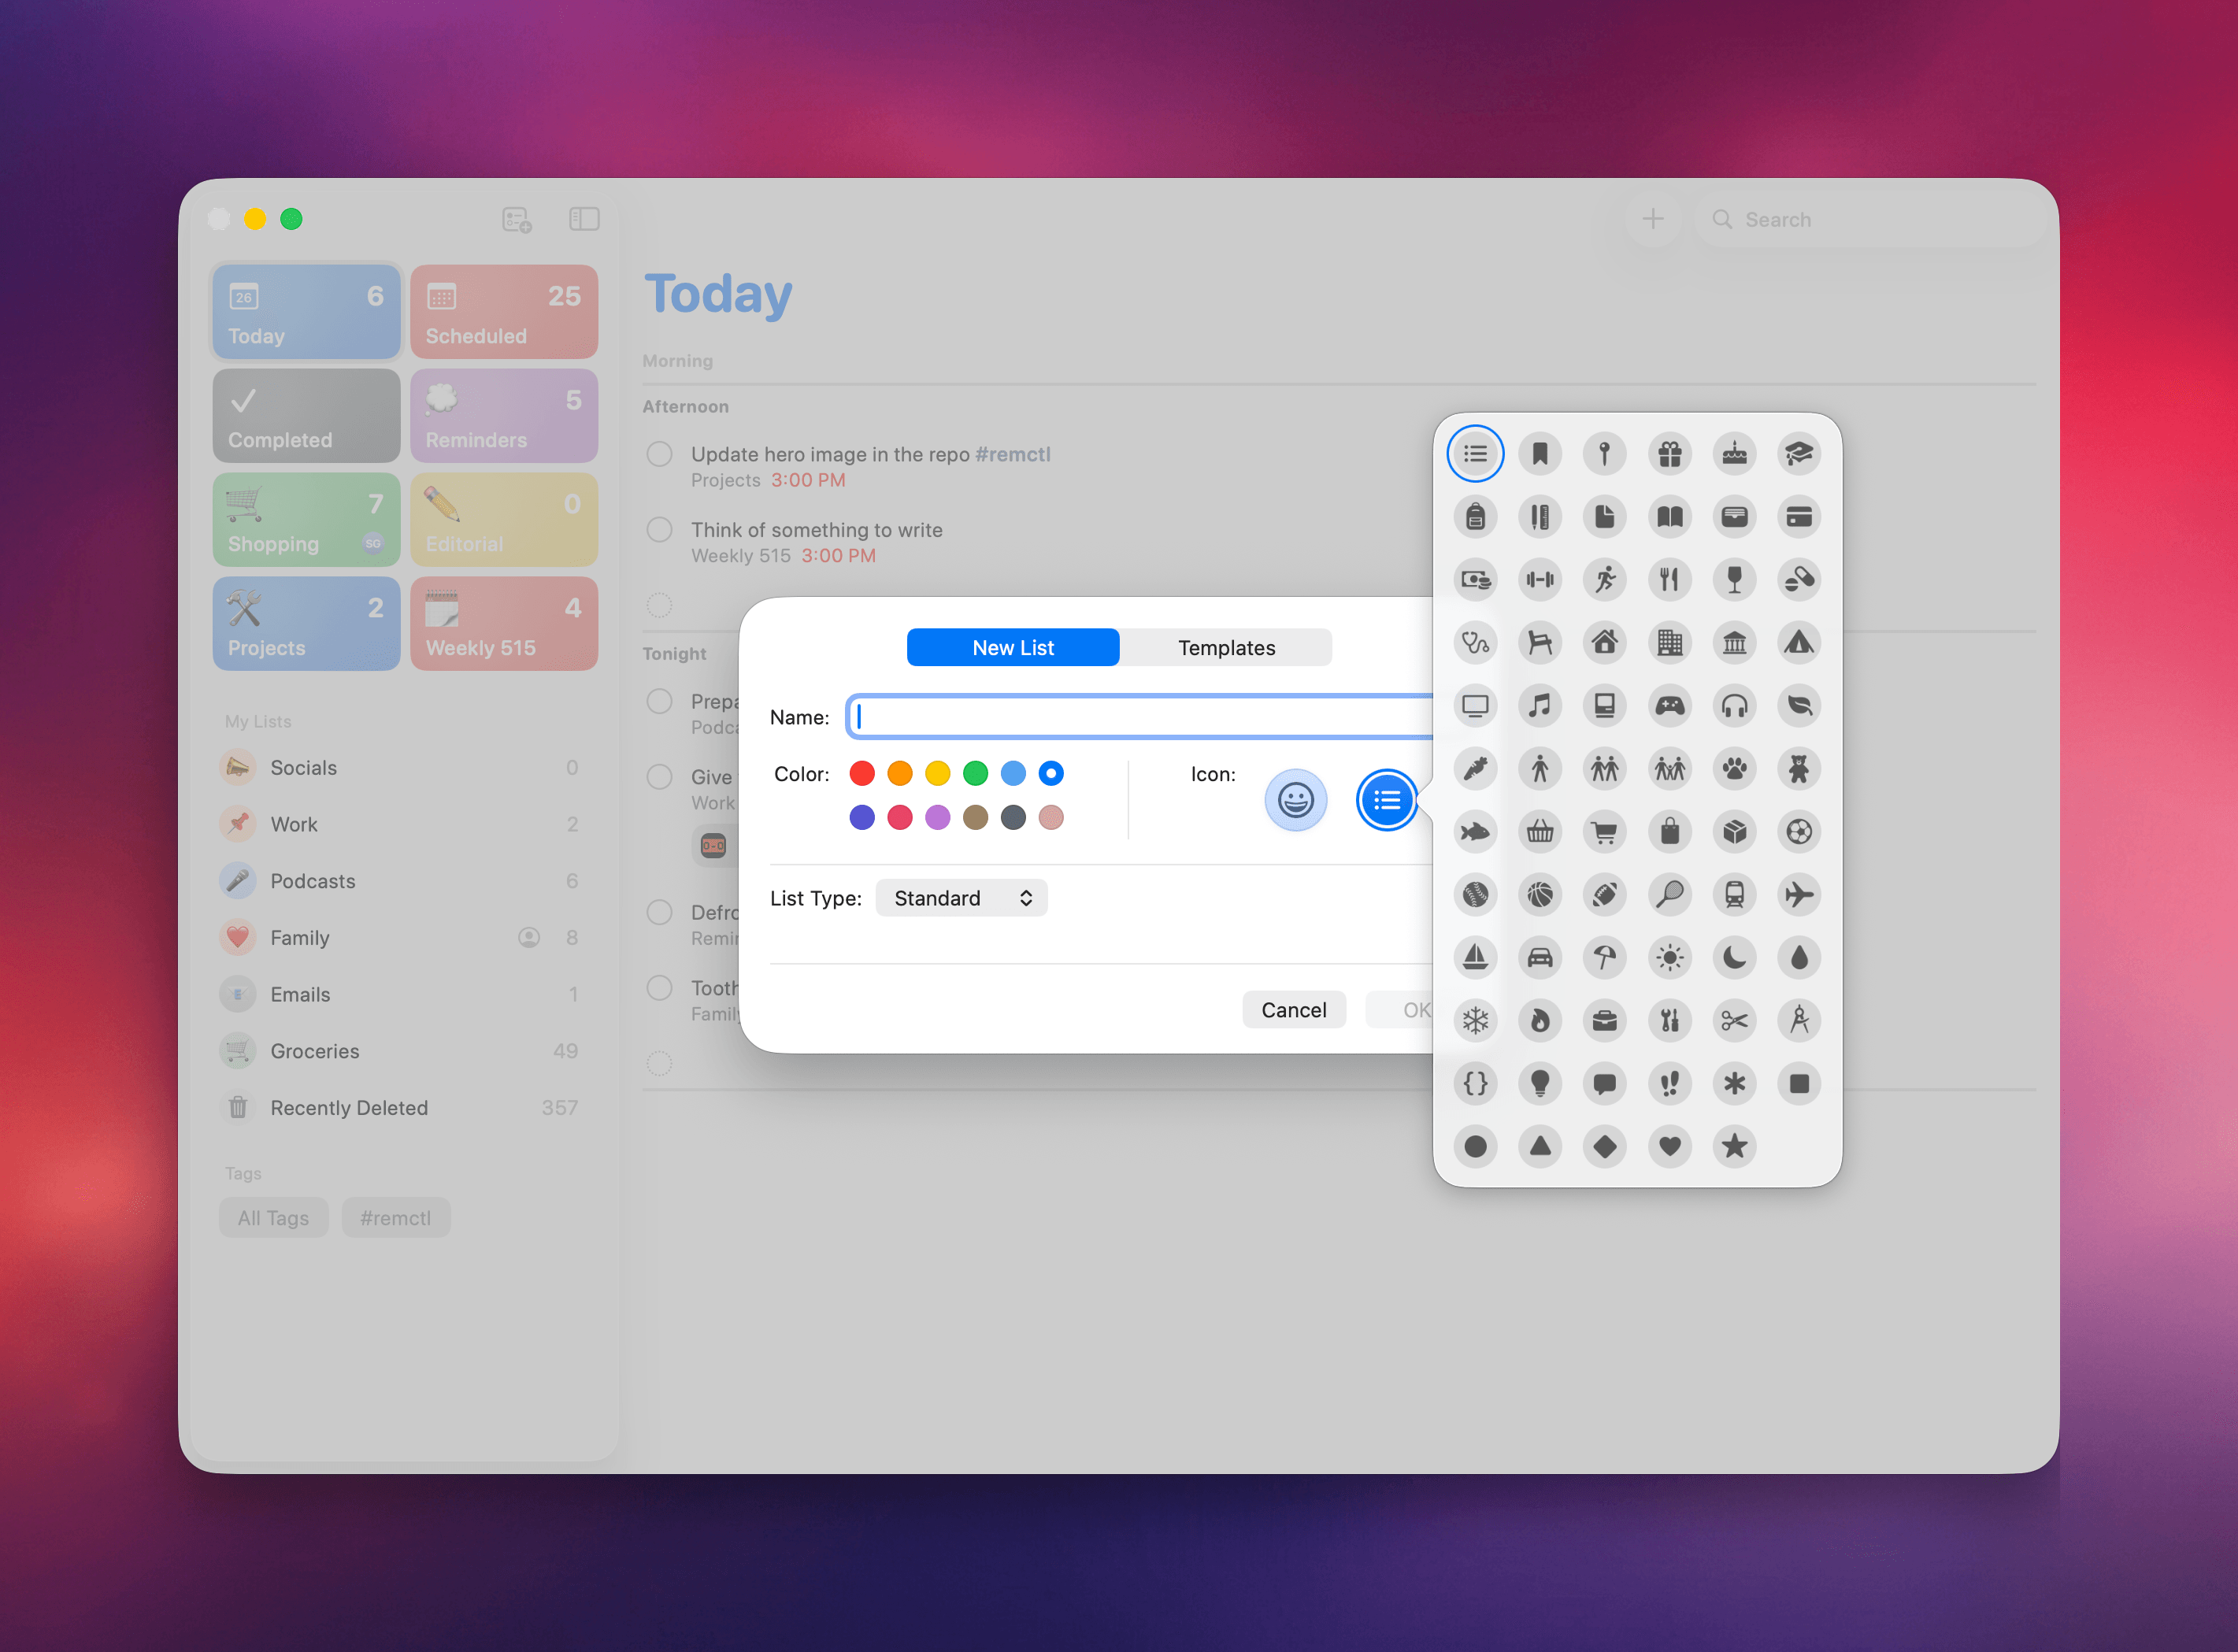Select the fork and knife icon
2238x1652 pixels.
(x=1670, y=580)
